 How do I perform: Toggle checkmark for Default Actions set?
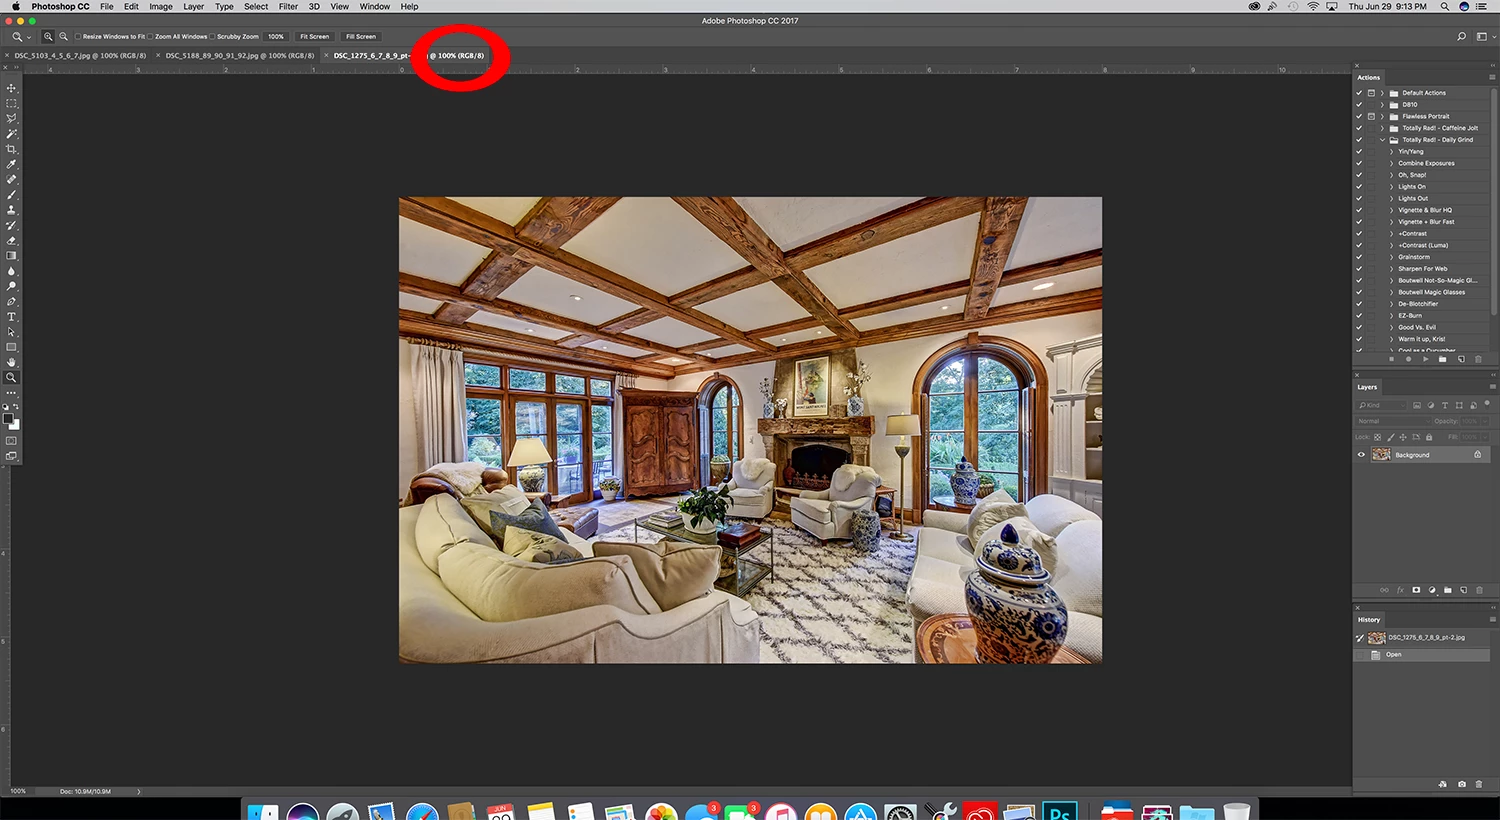(x=1359, y=93)
